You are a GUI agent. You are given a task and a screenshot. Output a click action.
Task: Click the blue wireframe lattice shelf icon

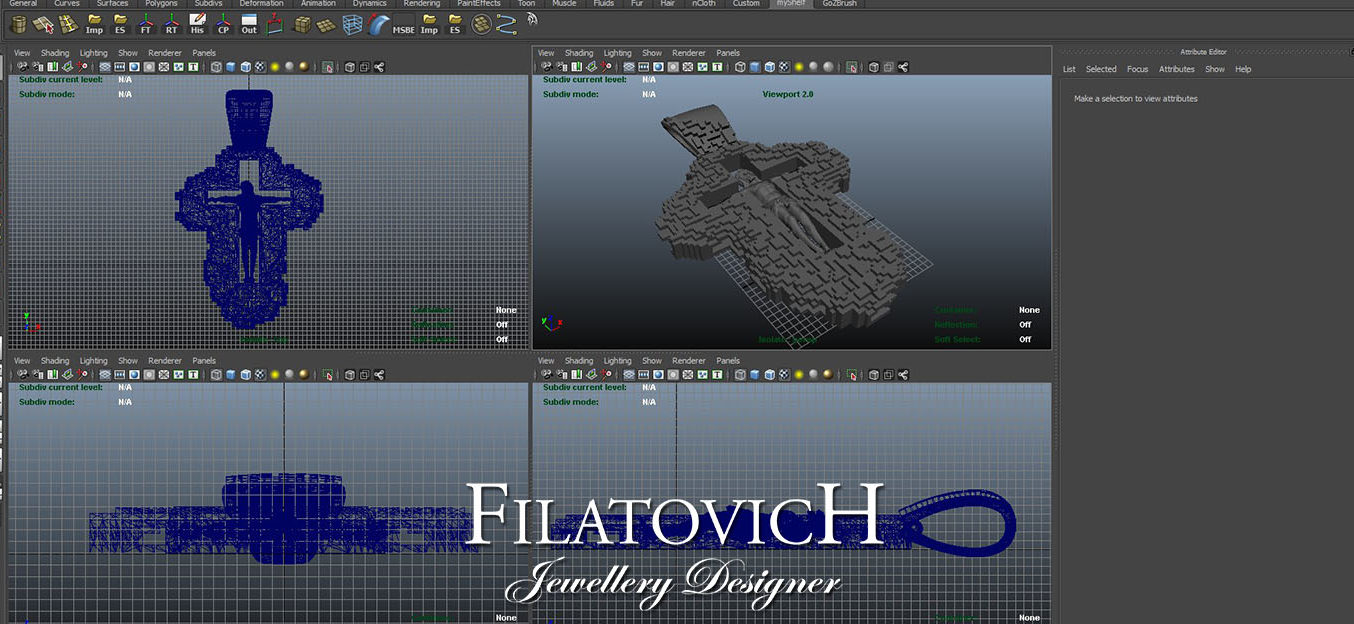pyautogui.click(x=352, y=24)
